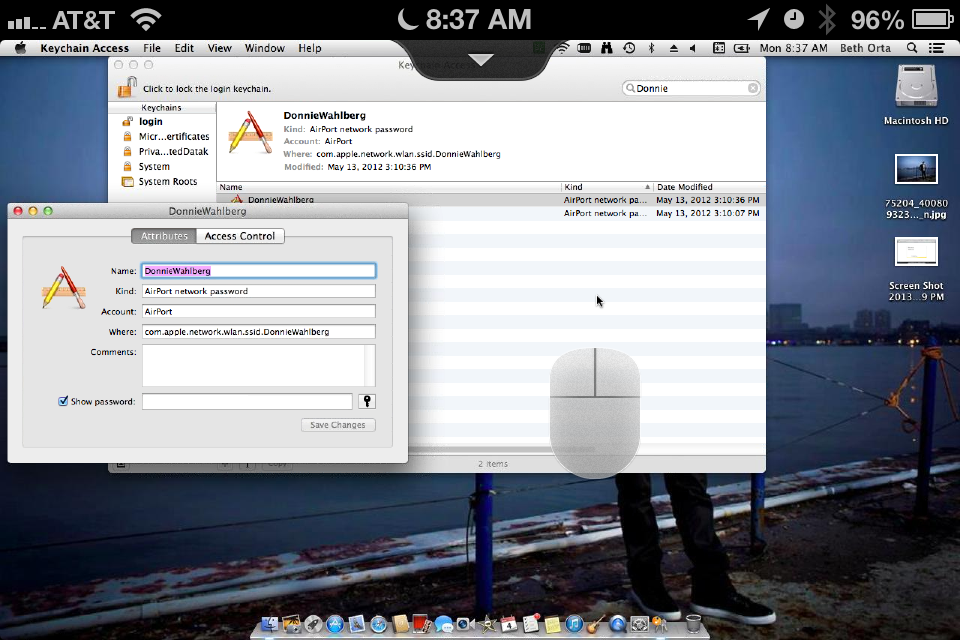Click the Mon 8:37 AM menu bar clock
960x640 pixels.
(x=793, y=48)
